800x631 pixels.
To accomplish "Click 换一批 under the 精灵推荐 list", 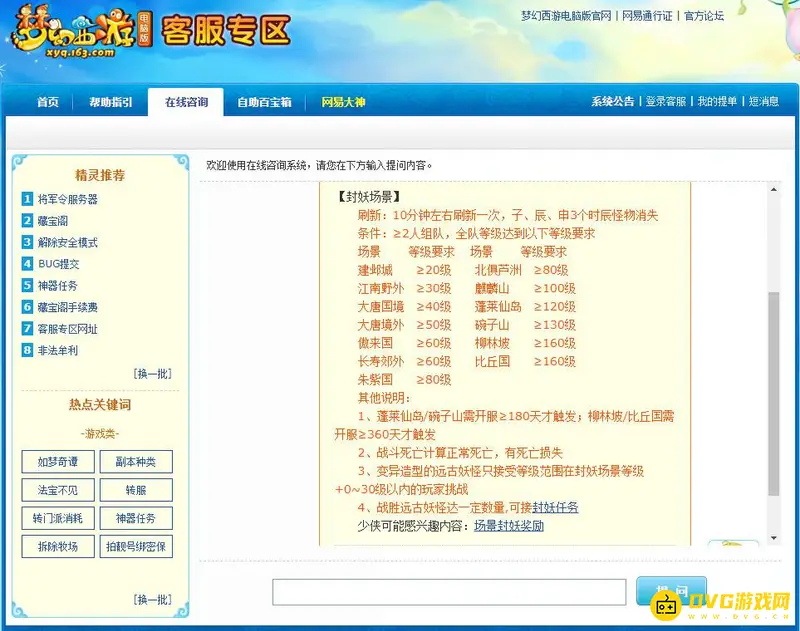I will (152, 374).
